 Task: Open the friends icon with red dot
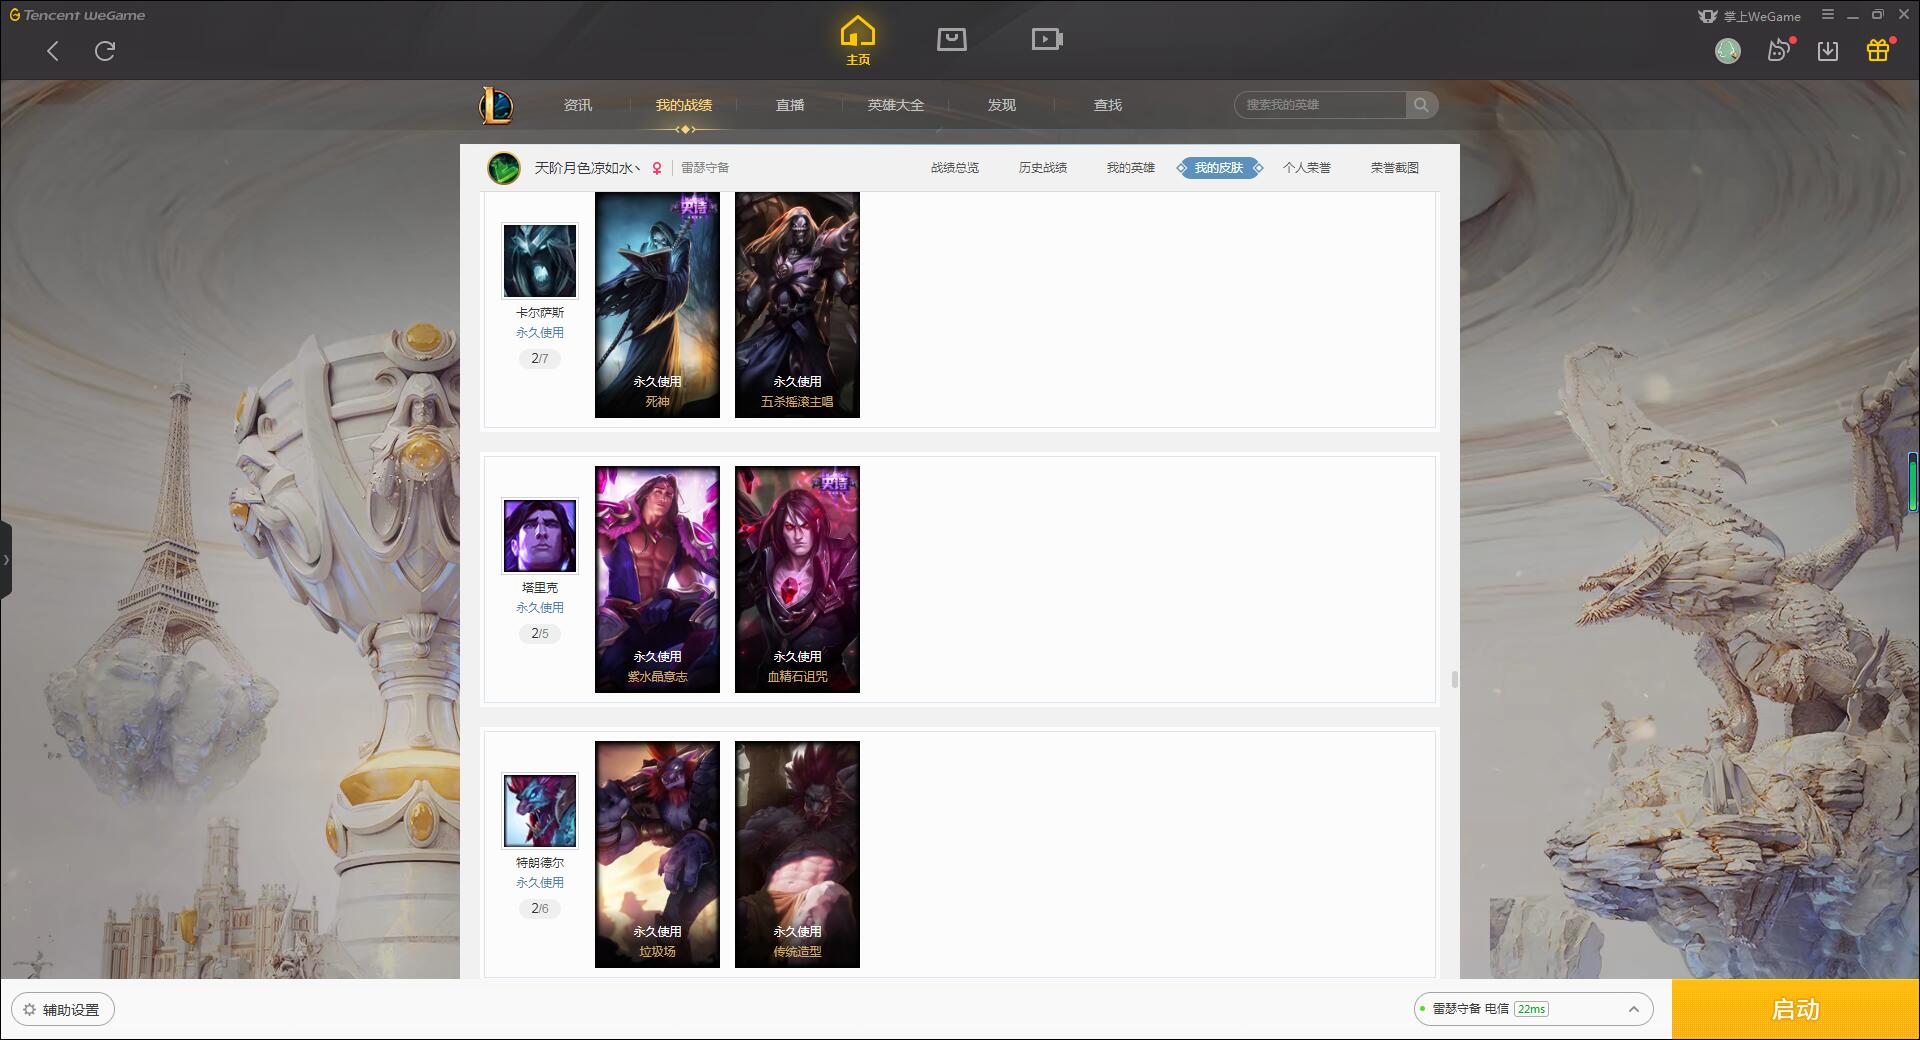(x=1780, y=50)
